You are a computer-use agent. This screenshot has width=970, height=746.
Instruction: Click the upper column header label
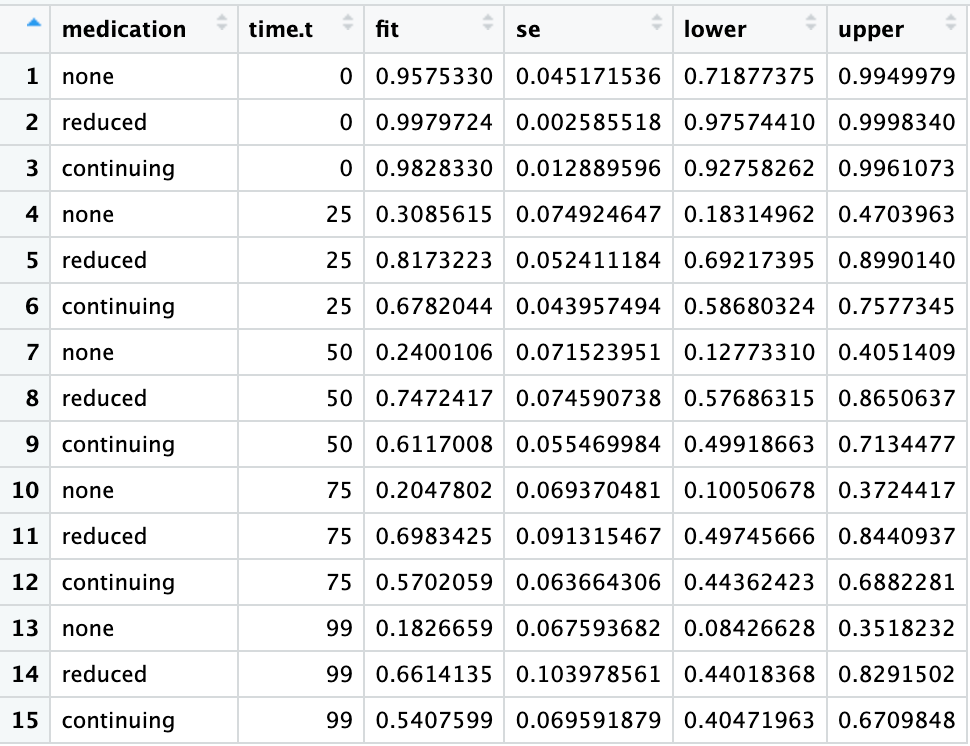[870, 31]
